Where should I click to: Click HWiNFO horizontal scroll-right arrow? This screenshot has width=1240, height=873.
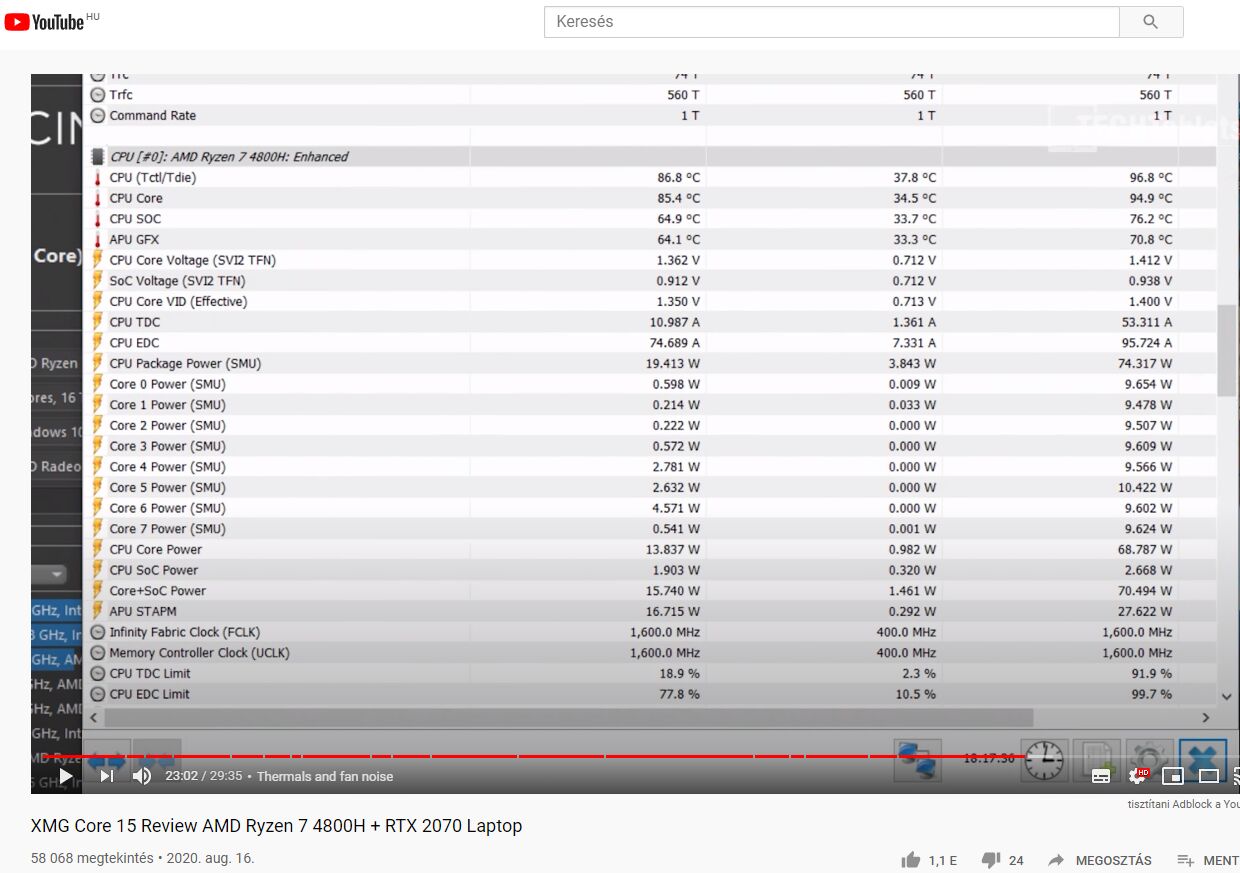(x=1205, y=717)
